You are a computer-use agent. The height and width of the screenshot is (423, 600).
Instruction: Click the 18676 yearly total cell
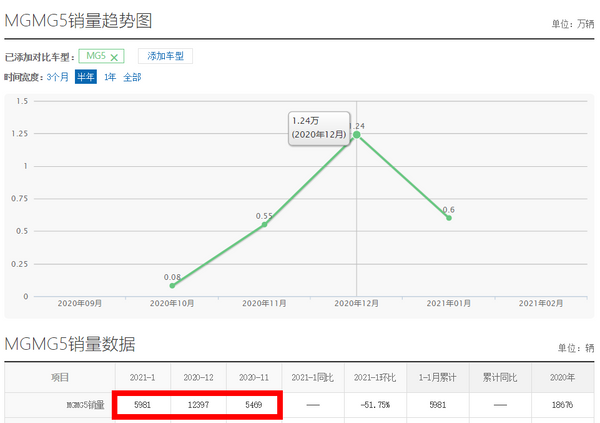562,405
